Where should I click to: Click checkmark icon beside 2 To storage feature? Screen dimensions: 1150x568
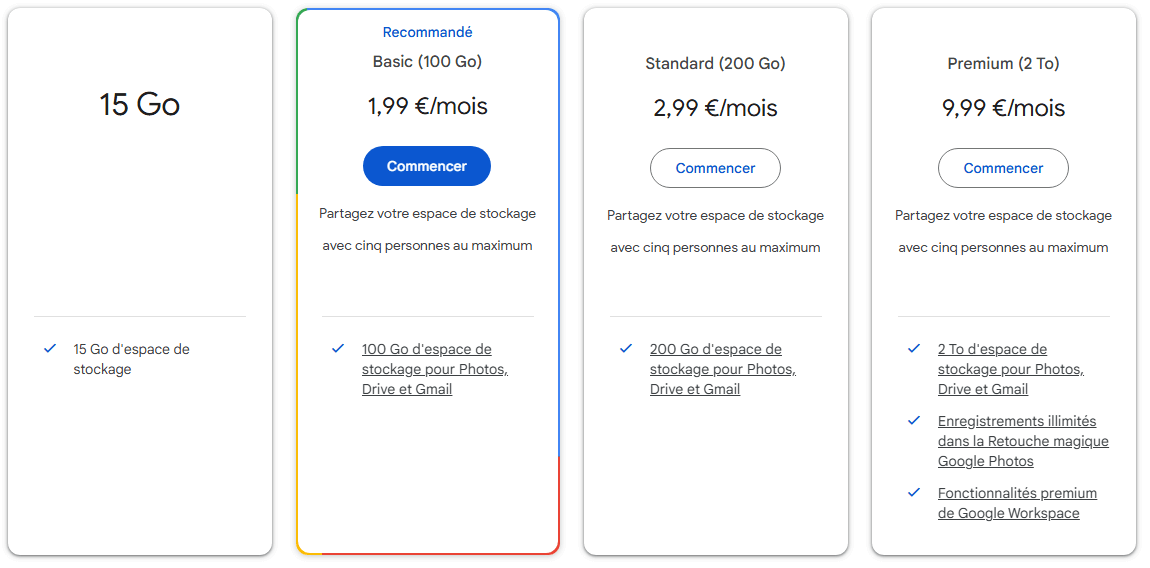(x=914, y=348)
